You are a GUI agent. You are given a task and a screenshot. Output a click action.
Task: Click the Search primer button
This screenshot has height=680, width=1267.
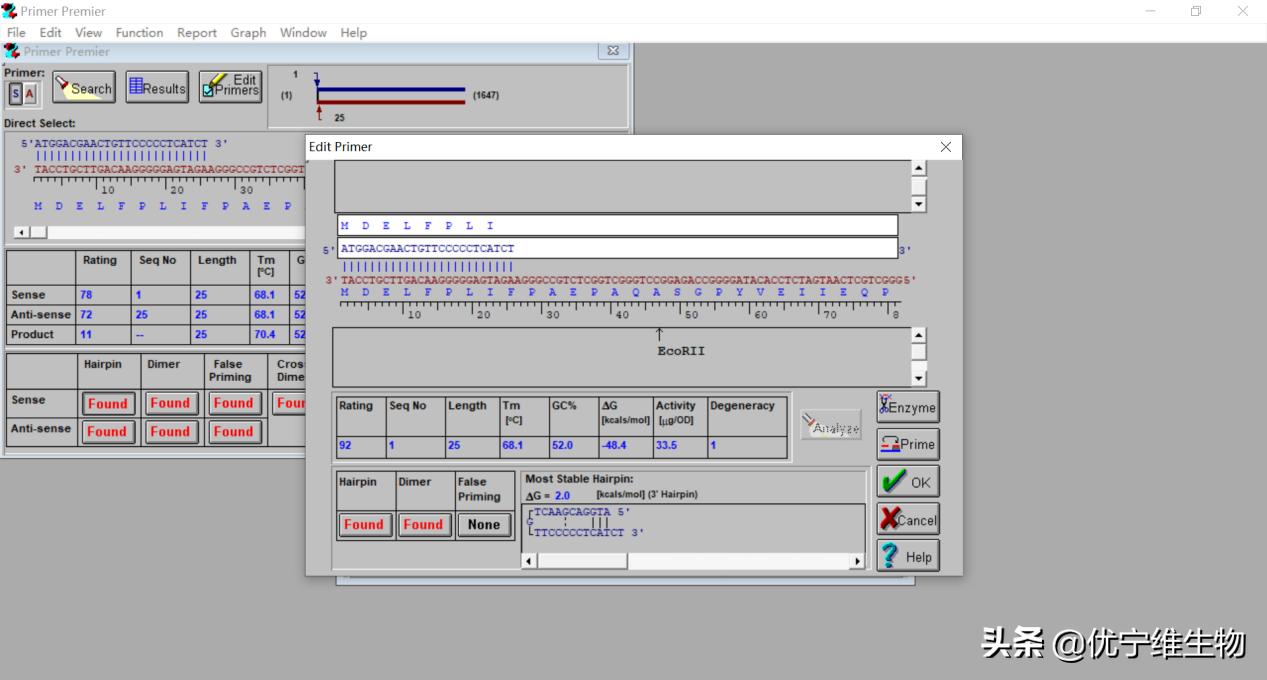84,88
